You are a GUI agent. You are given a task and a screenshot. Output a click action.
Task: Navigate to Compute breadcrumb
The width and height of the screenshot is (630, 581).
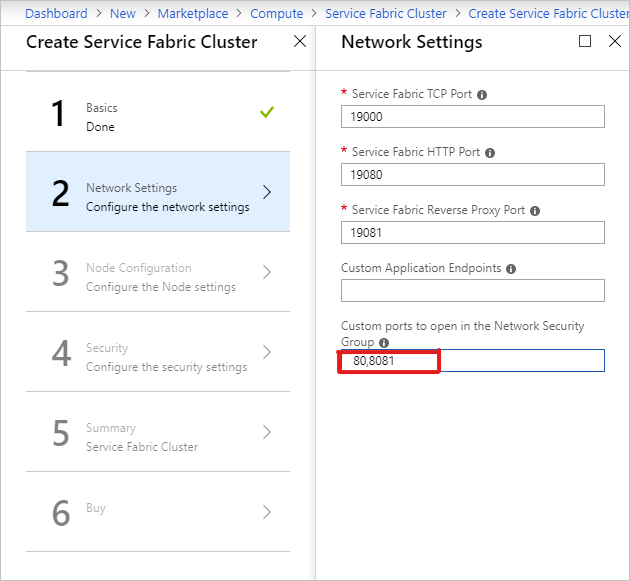tap(276, 13)
